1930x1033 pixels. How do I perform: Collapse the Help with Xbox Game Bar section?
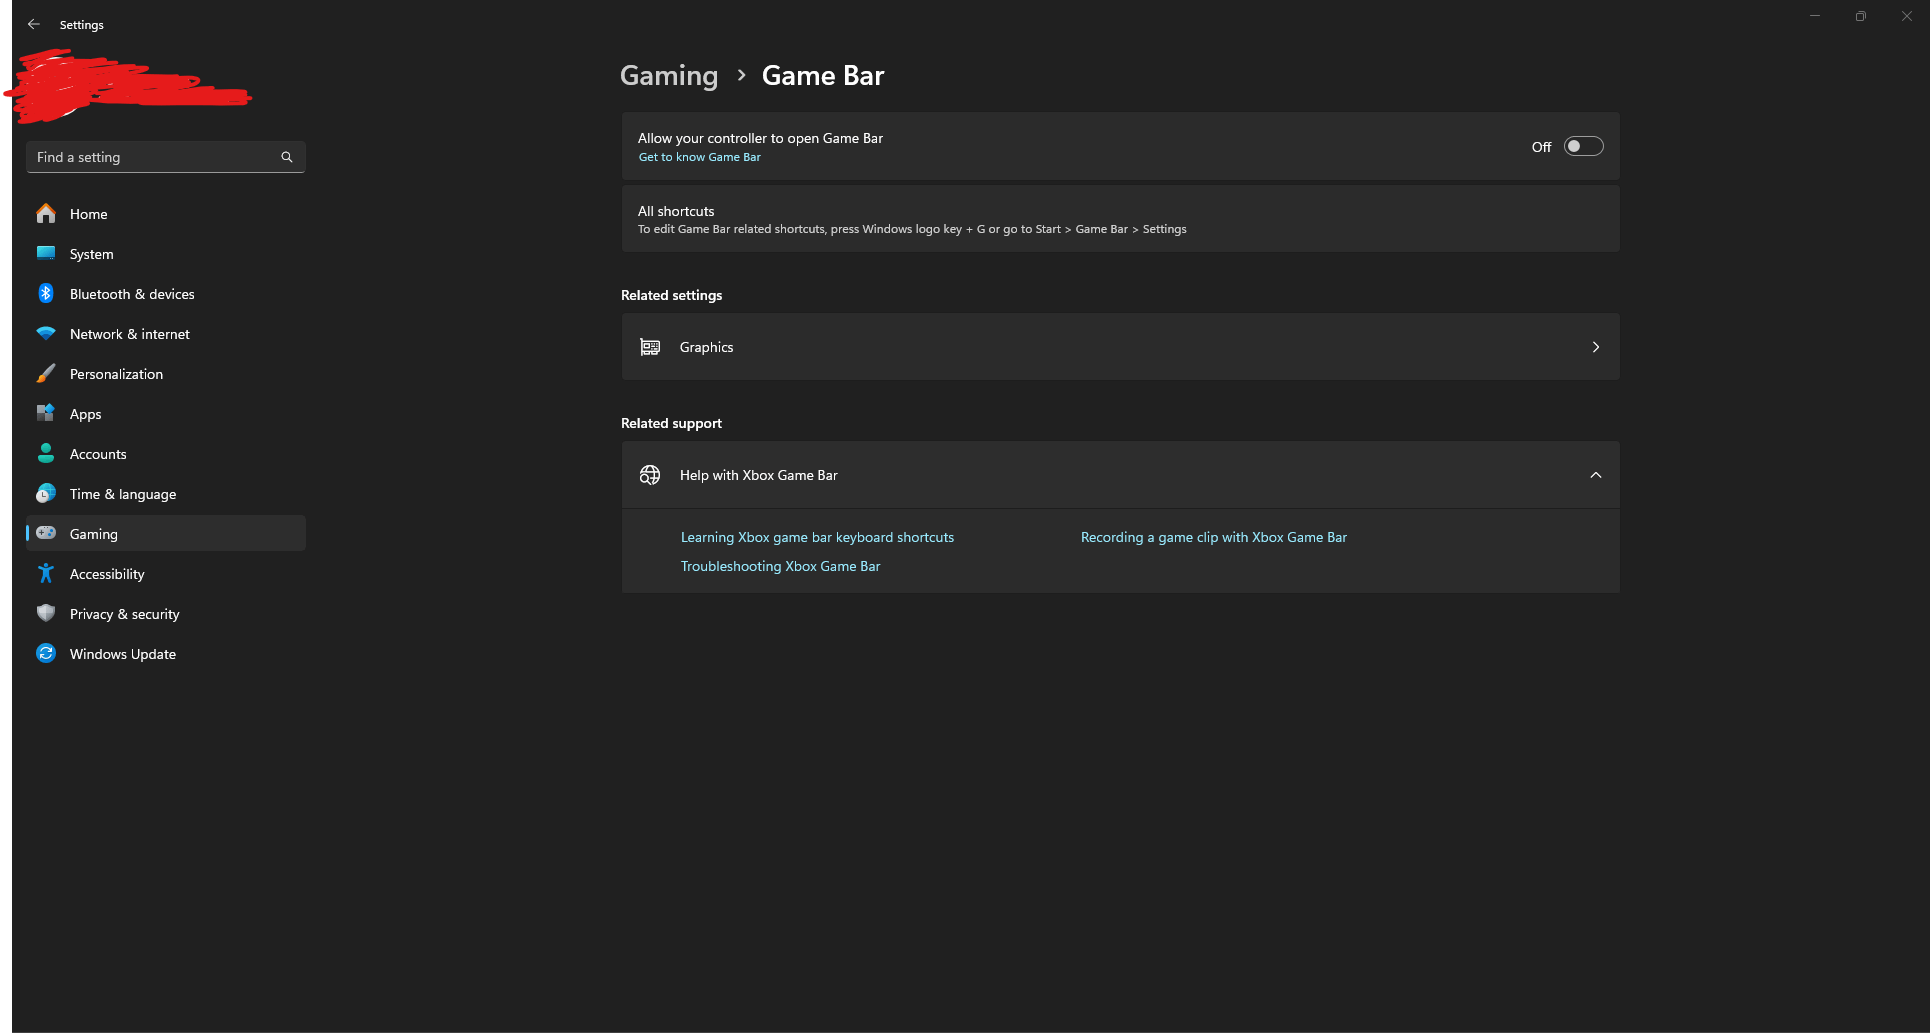1596,475
